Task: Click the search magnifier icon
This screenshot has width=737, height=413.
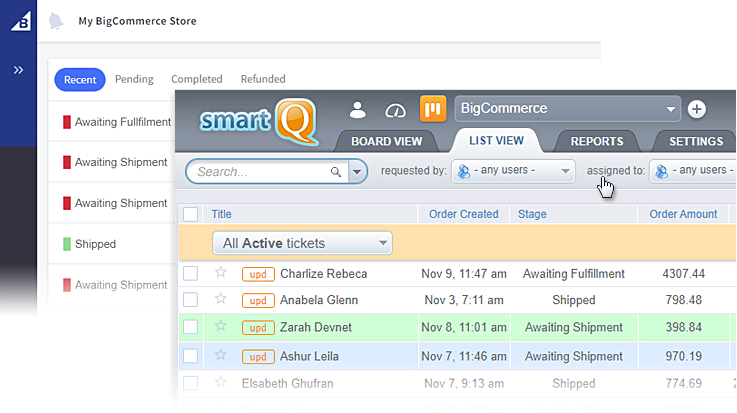Action: [336, 172]
